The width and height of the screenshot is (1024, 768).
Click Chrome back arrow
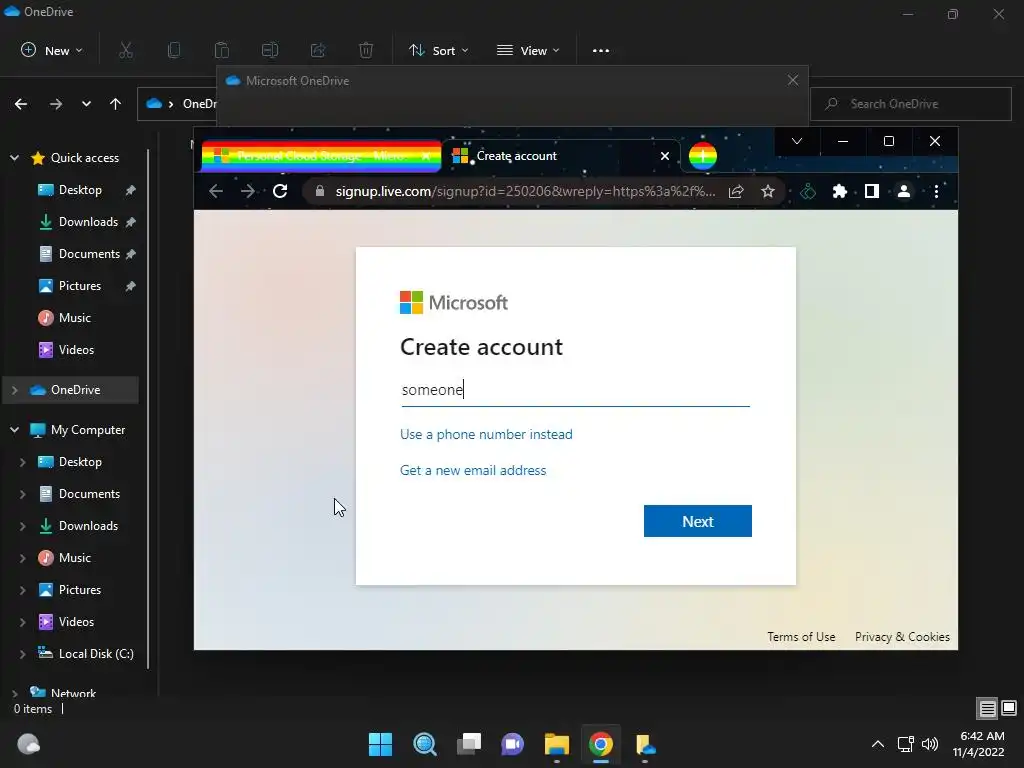(x=216, y=191)
